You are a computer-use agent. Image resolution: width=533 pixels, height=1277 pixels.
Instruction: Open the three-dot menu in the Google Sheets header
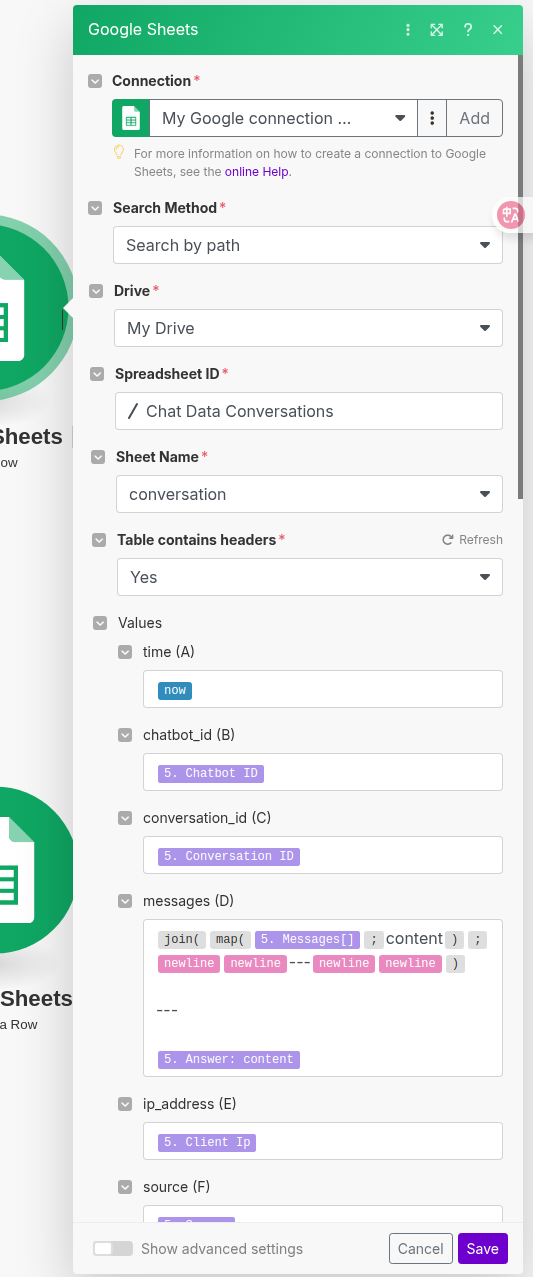(x=408, y=30)
